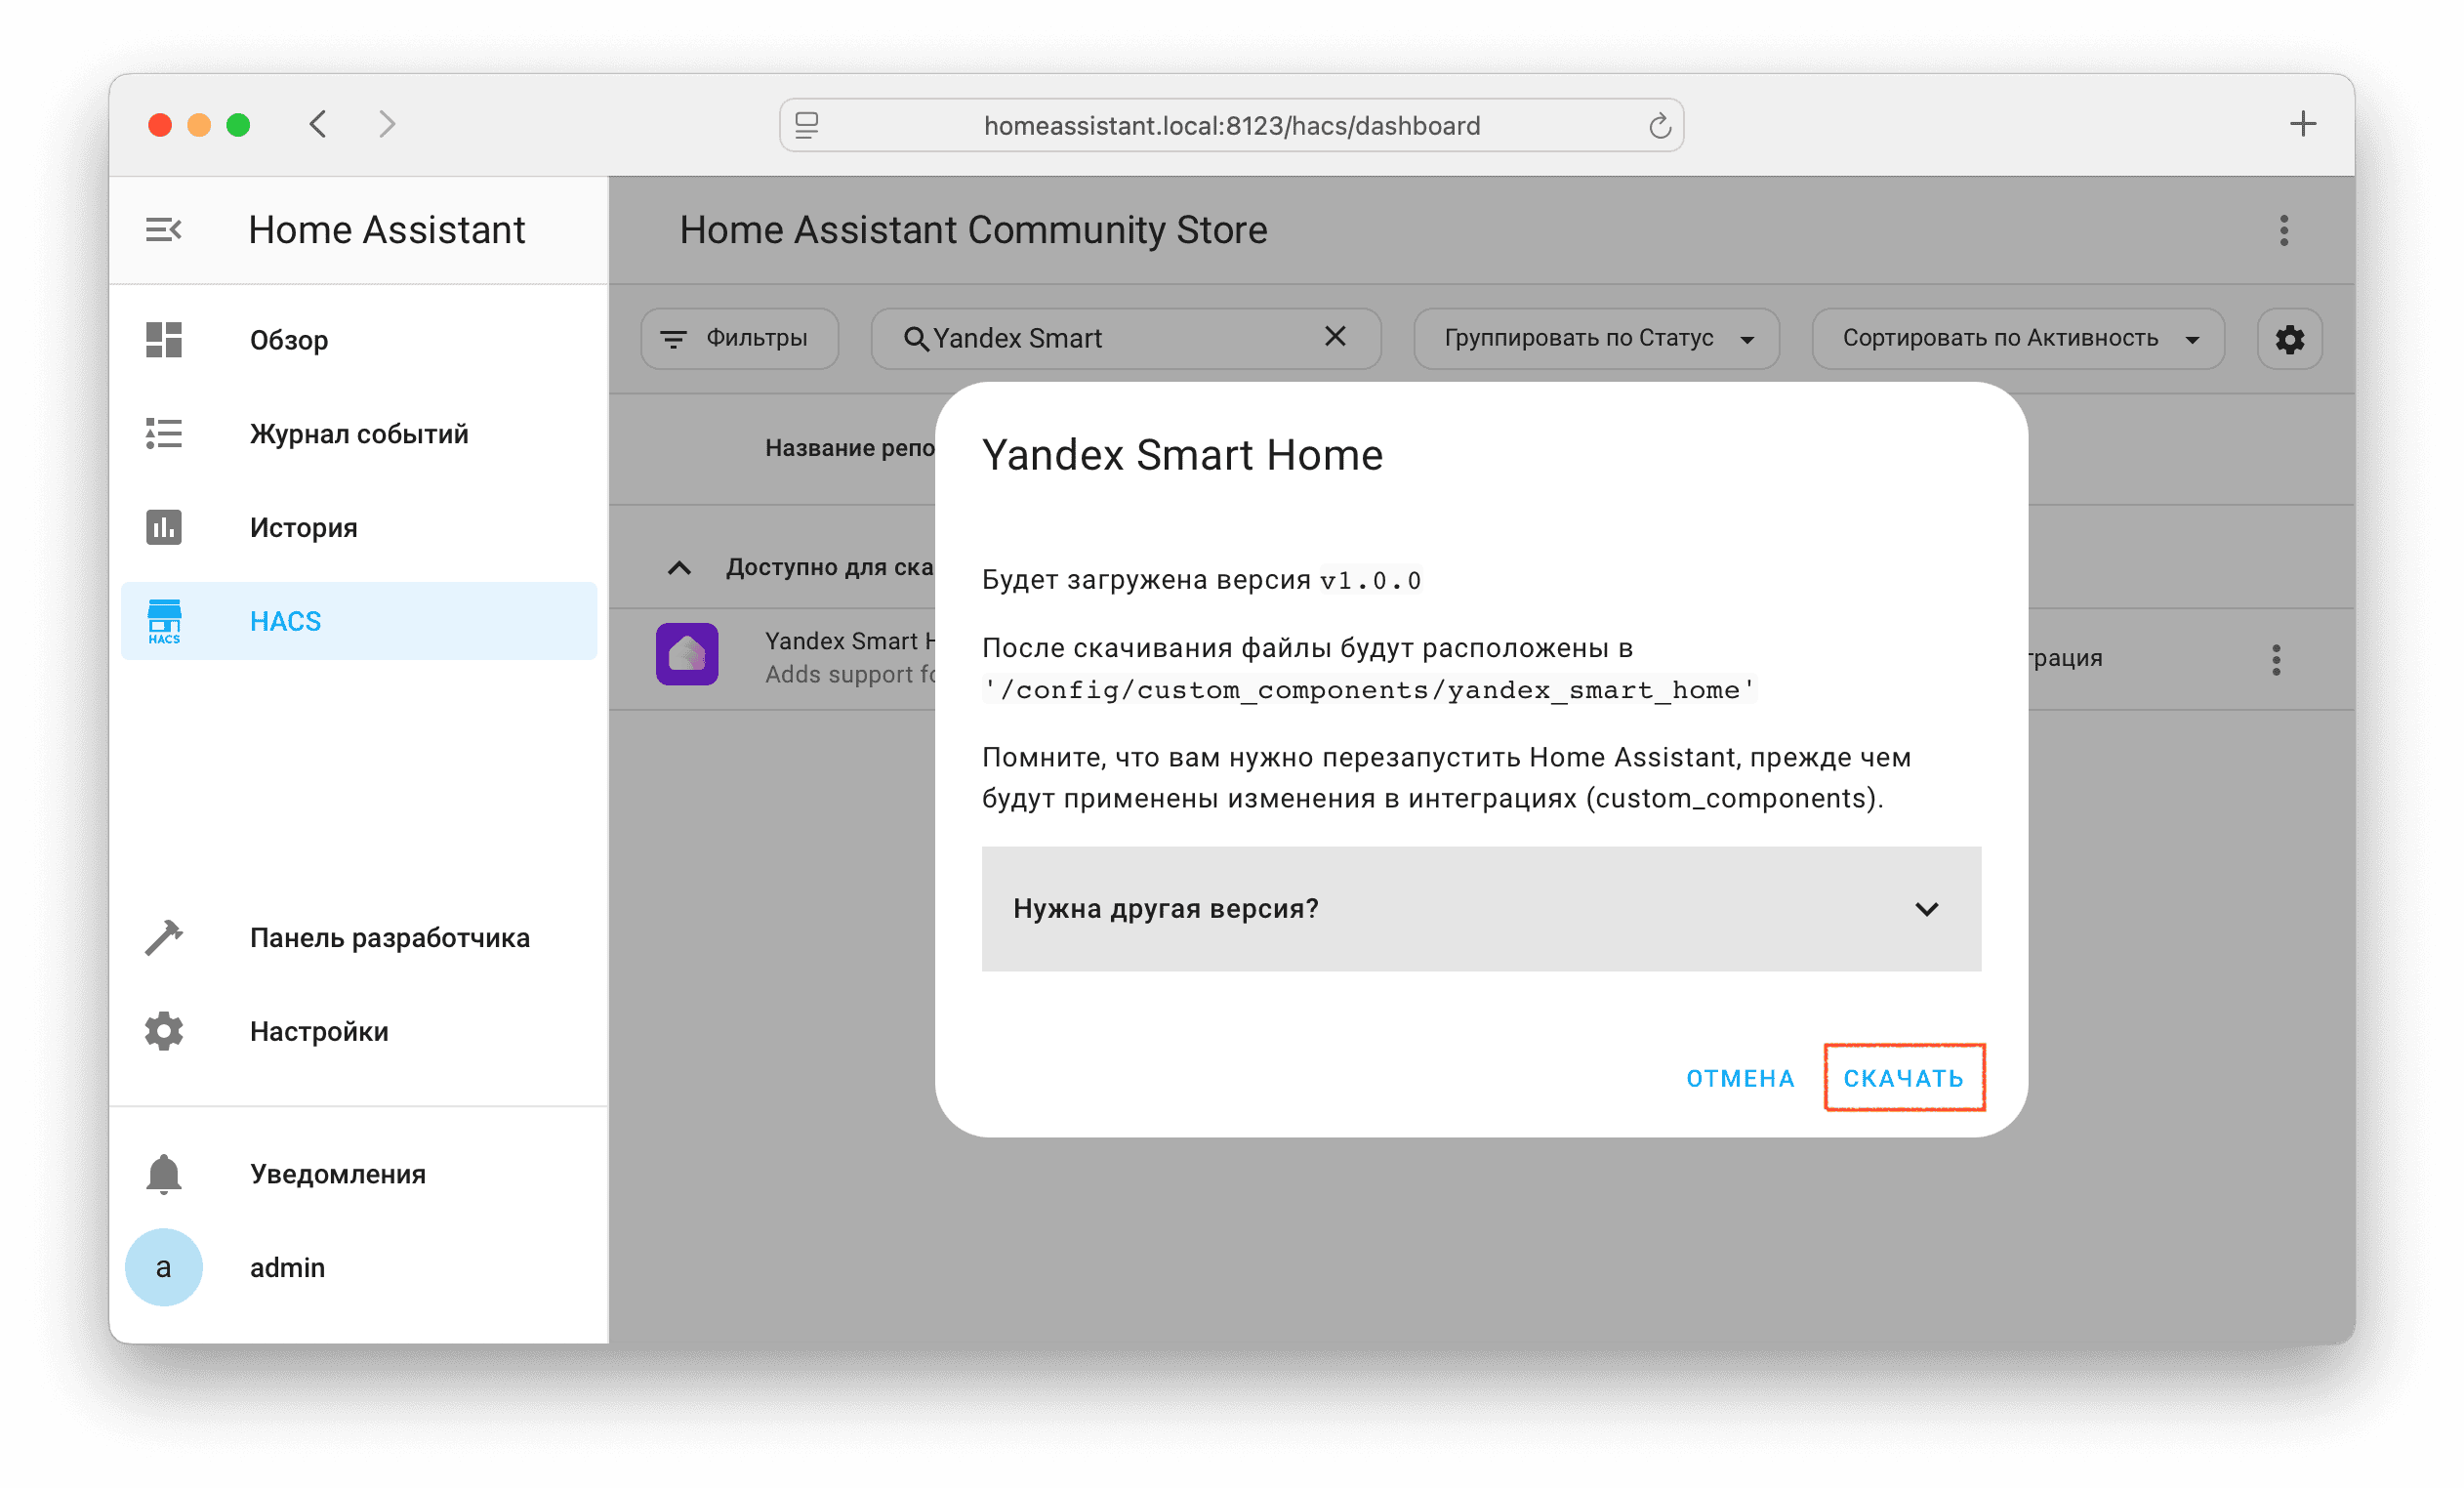Open the Сортировать по Активность dropdown
Viewport: 2464px width, 1488px height.
(2017, 339)
